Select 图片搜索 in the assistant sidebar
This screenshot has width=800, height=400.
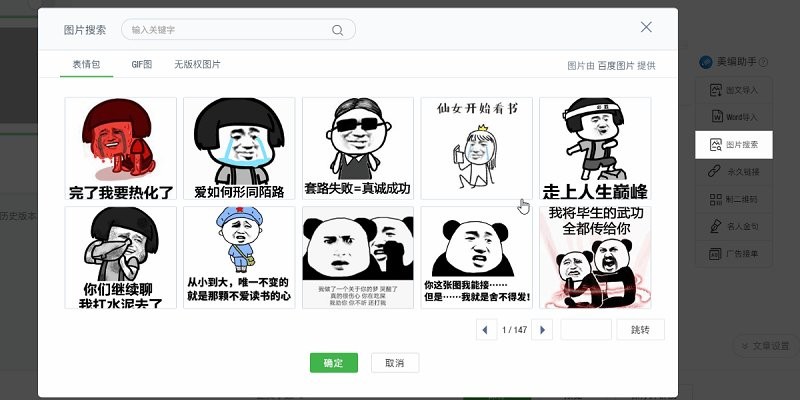click(x=734, y=144)
